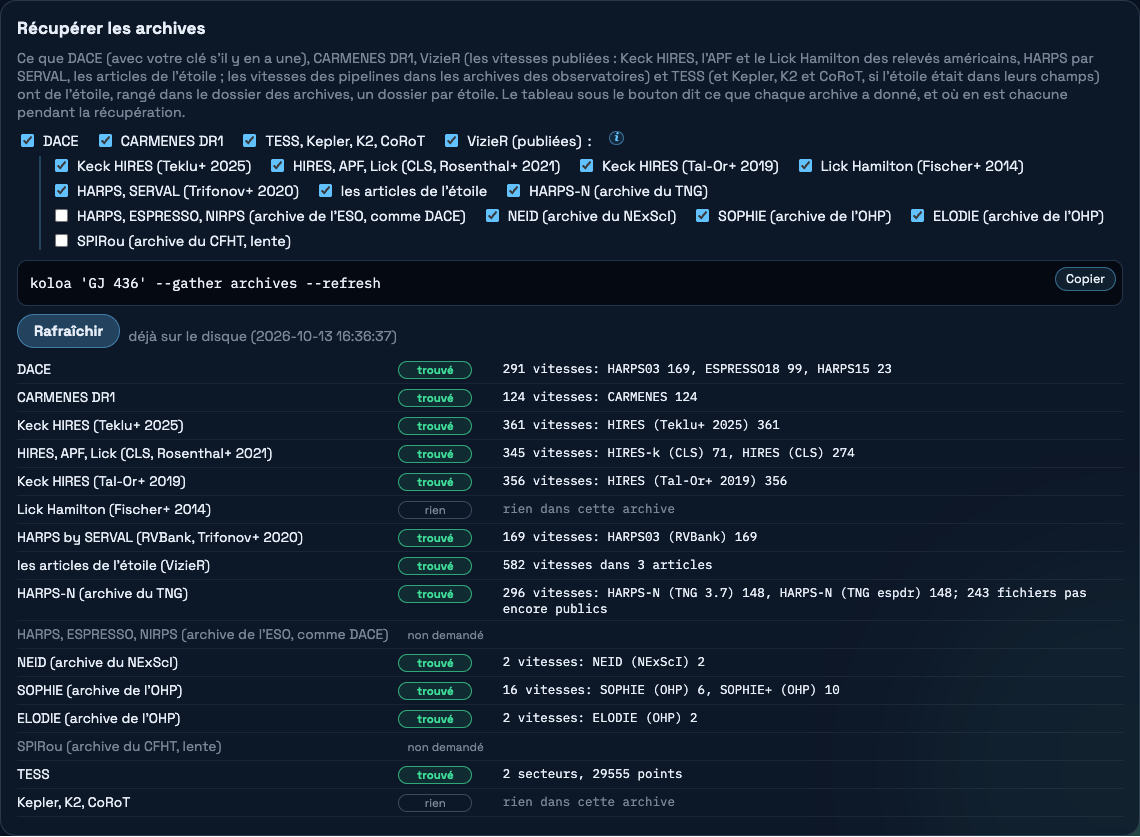
Task: Click the Rafraîchir button
Action: pos(68,331)
